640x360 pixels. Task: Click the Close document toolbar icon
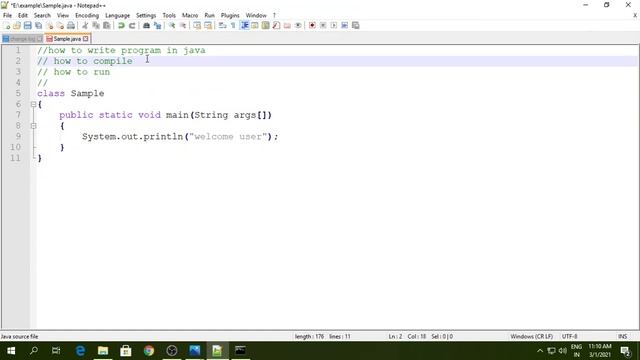coord(49,25)
